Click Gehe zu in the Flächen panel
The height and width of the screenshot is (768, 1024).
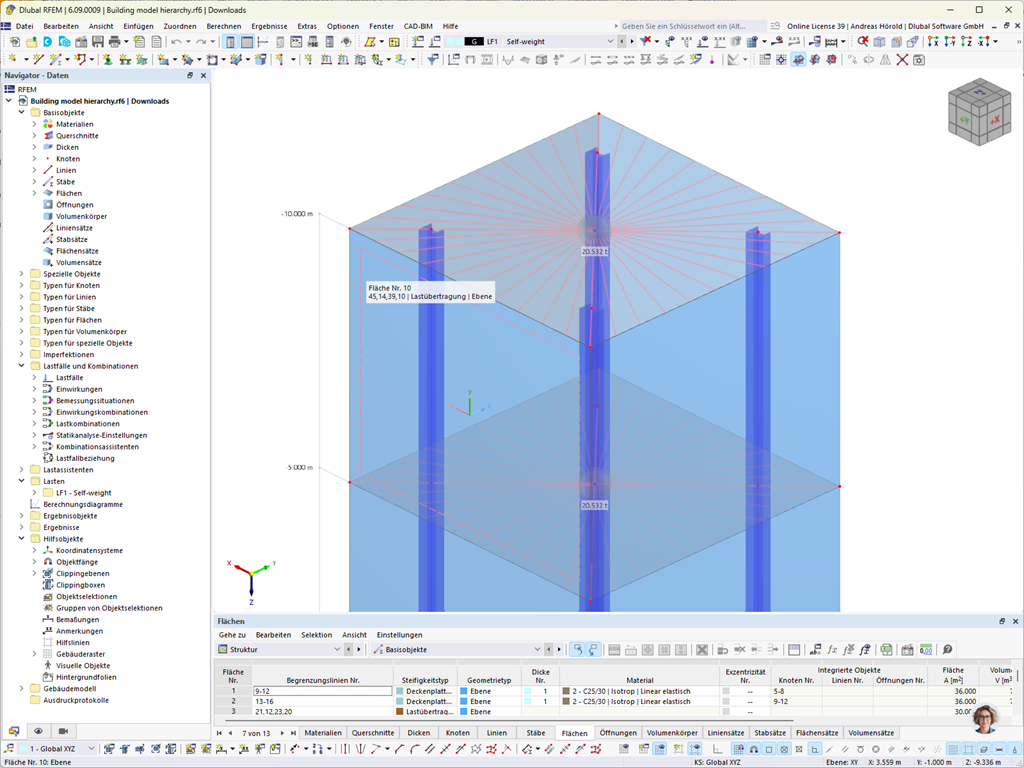(x=231, y=635)
